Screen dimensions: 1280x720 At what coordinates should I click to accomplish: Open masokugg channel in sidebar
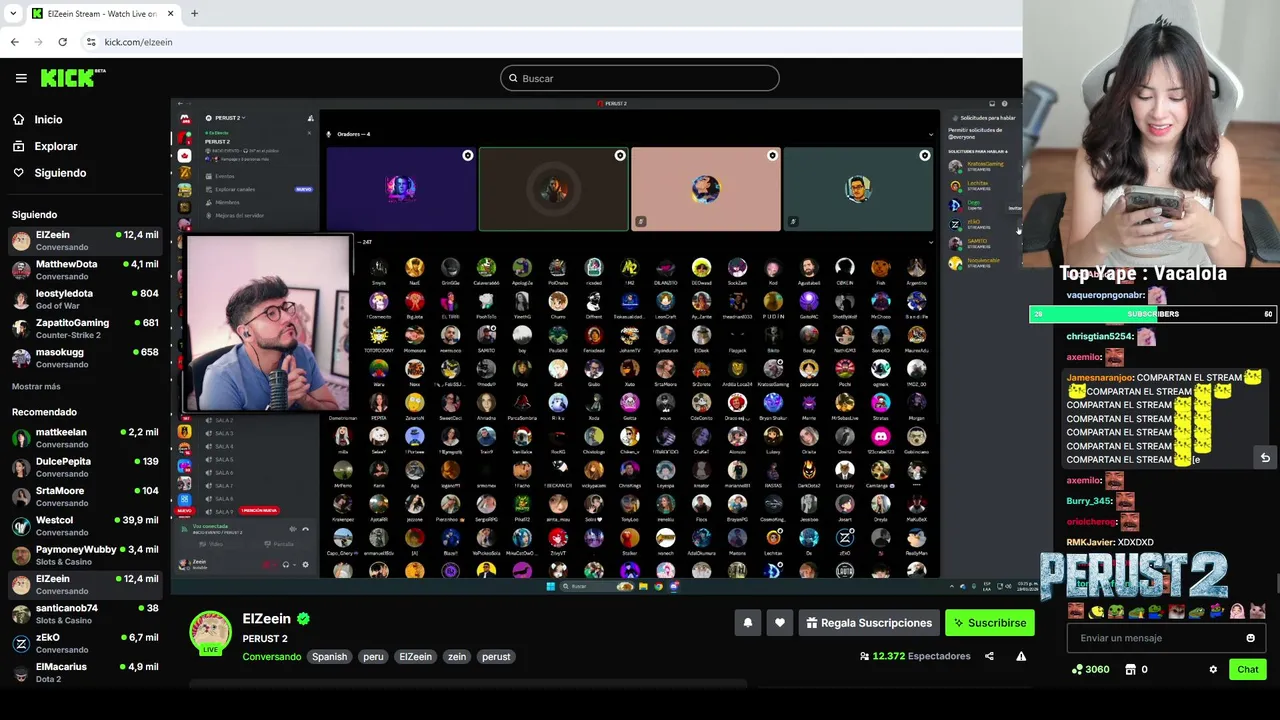pyautogui.click(x=85, y=358)
